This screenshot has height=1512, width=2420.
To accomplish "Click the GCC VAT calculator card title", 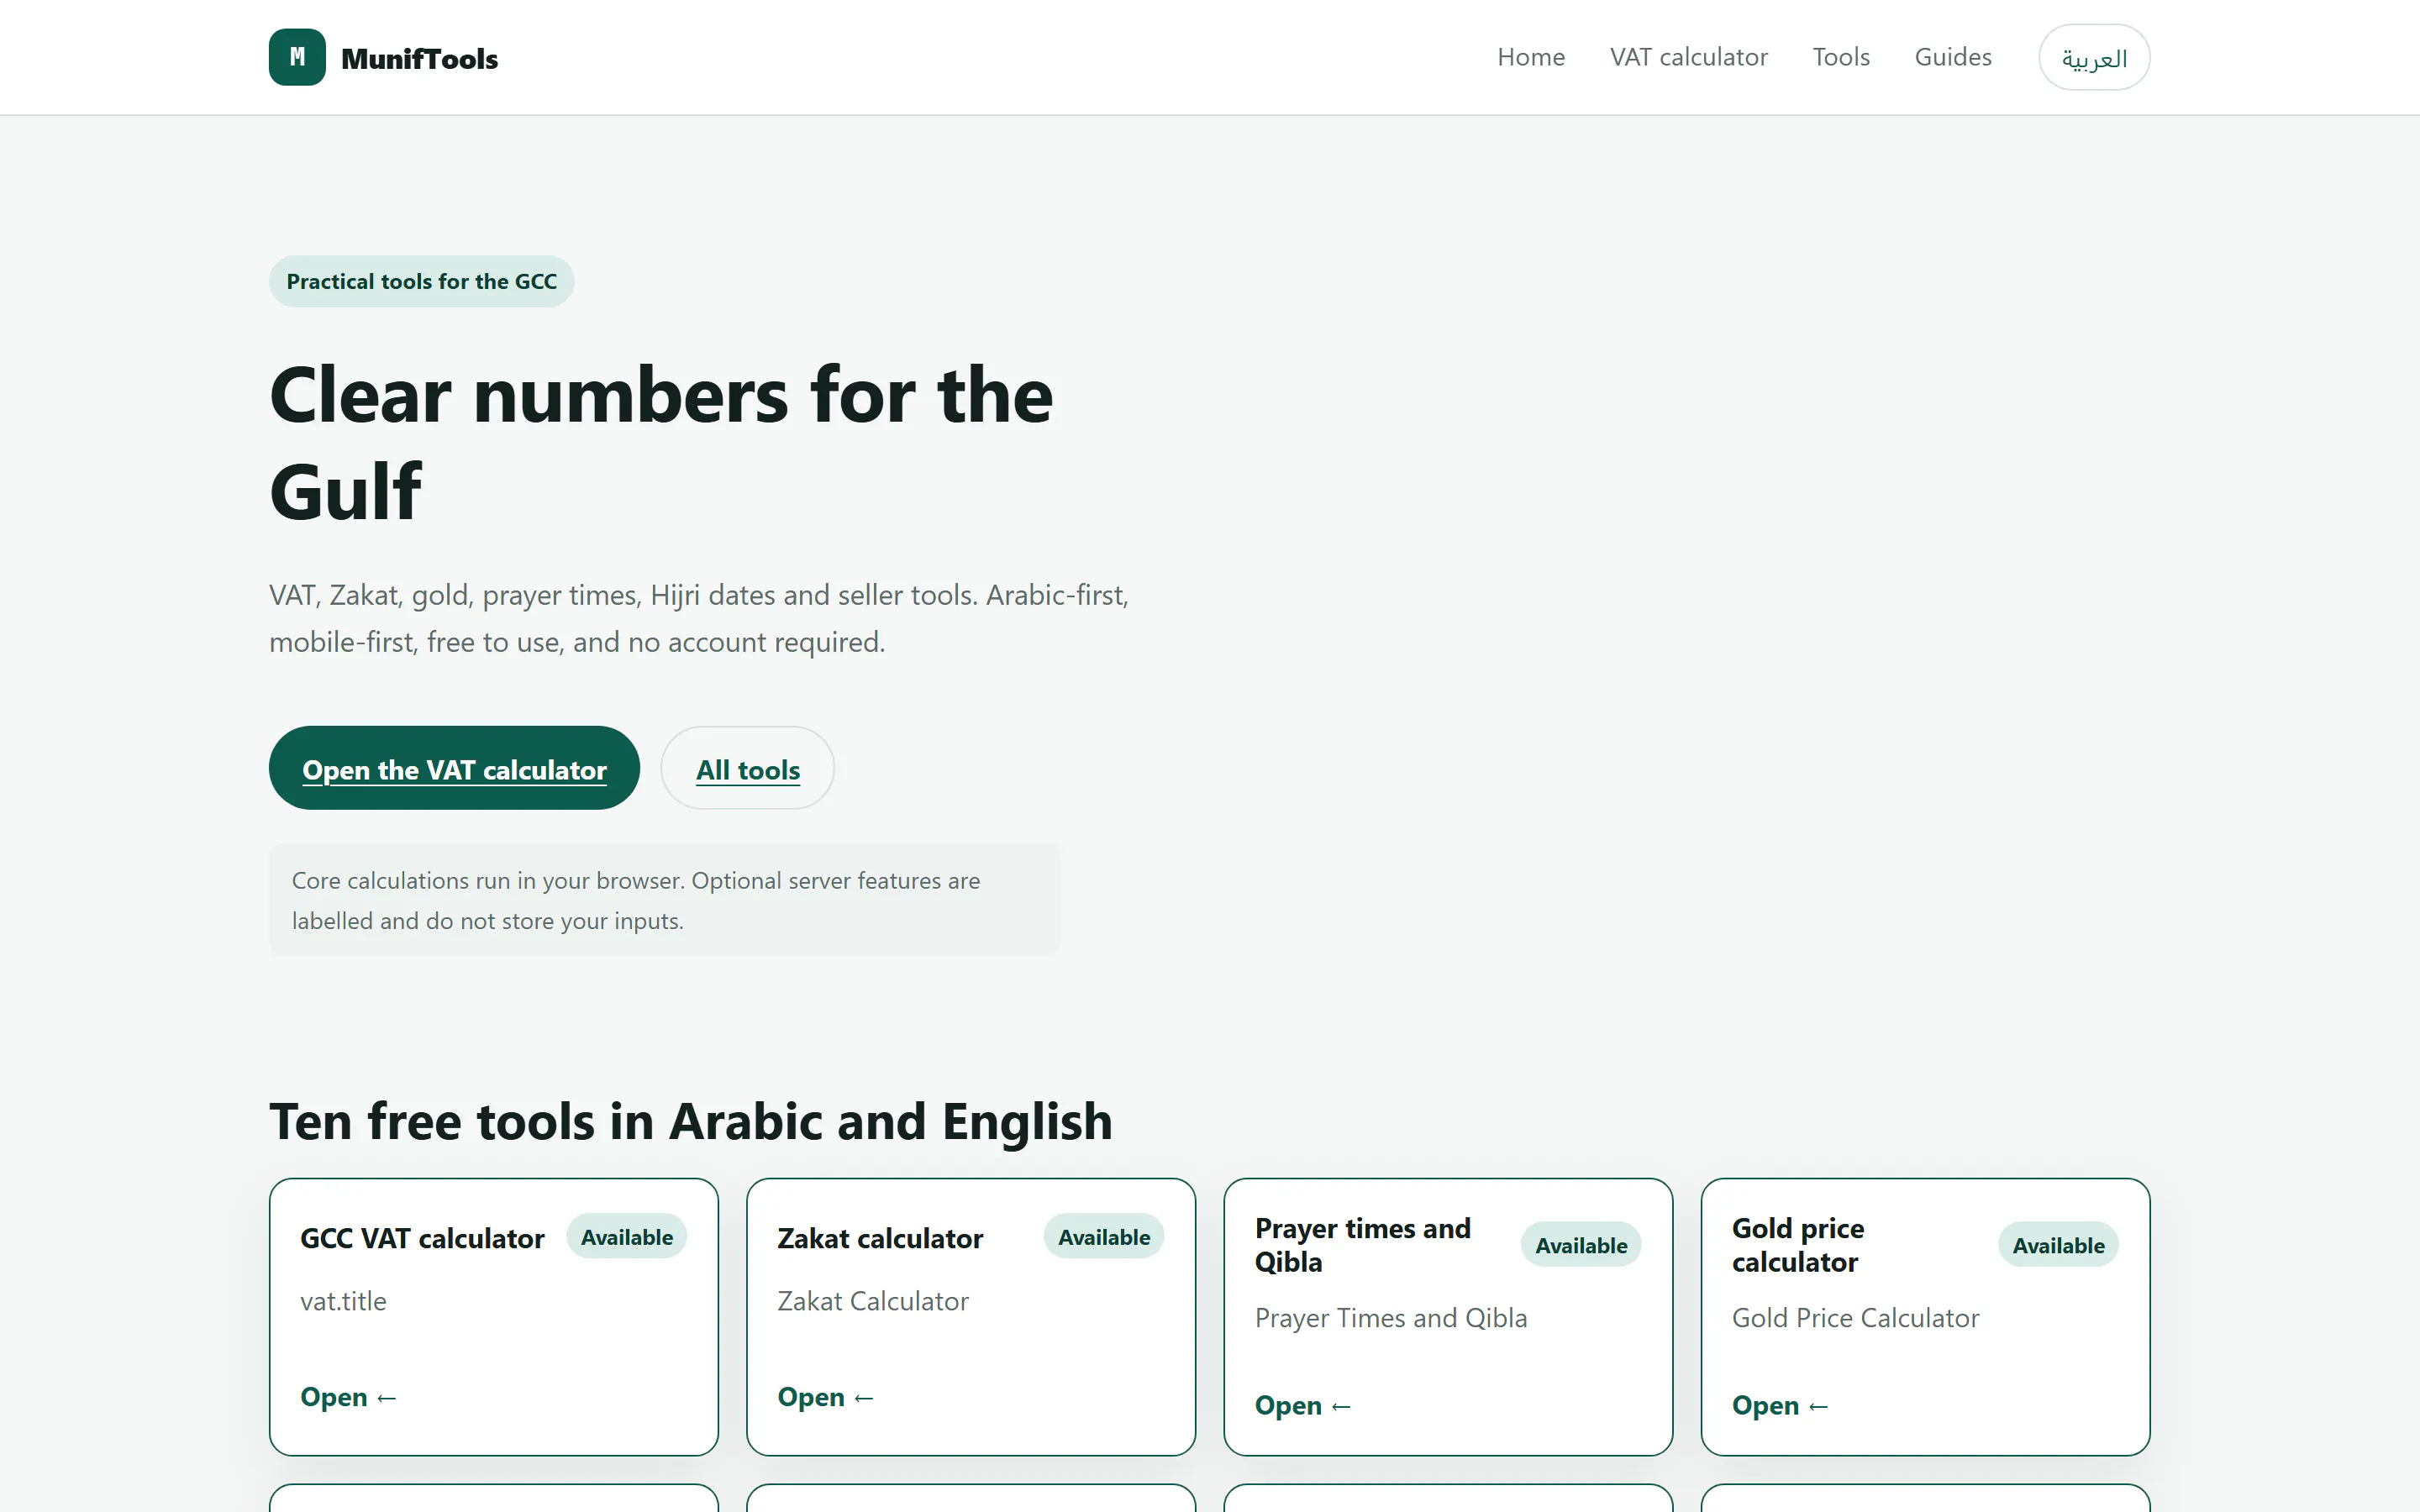I will click(x=422, y=1238).
